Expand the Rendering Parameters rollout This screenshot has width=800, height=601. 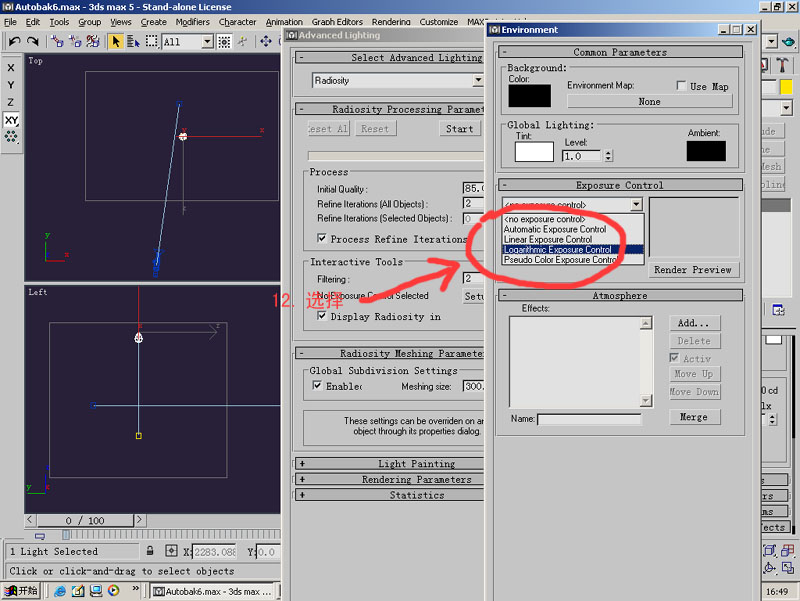(390, 479)
